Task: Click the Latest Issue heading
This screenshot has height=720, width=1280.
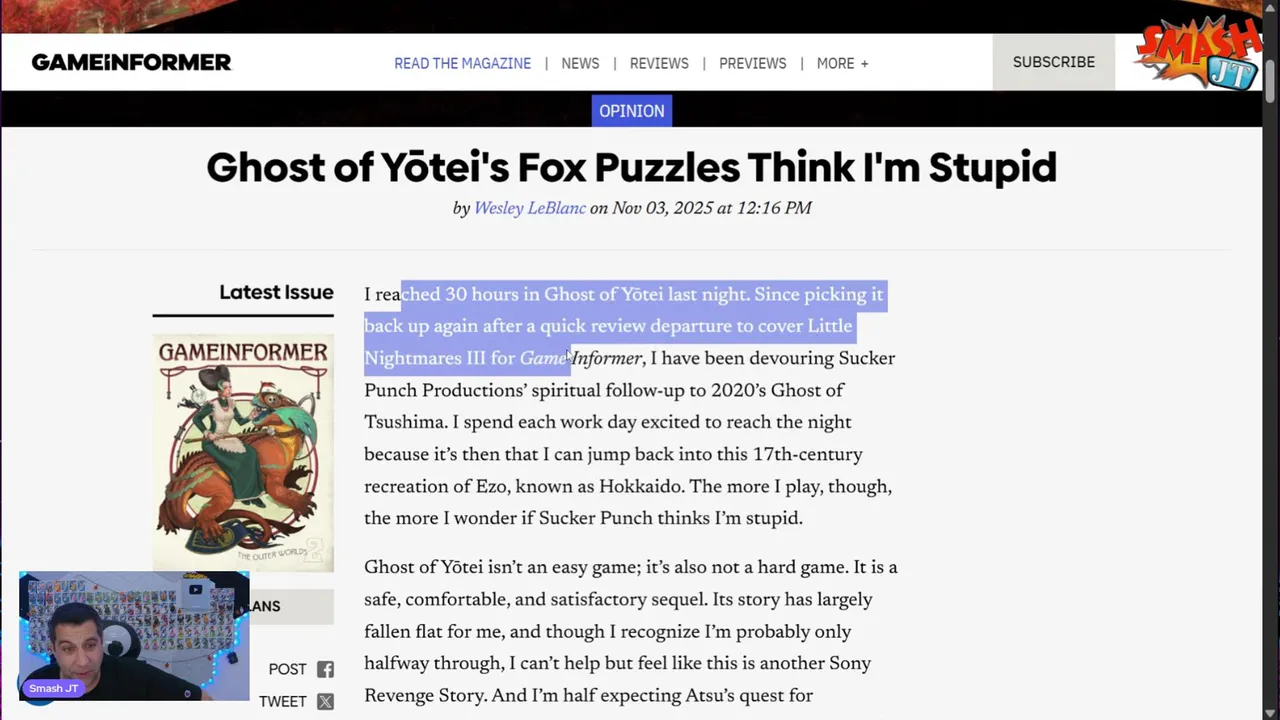Action: tap(276, 292)
